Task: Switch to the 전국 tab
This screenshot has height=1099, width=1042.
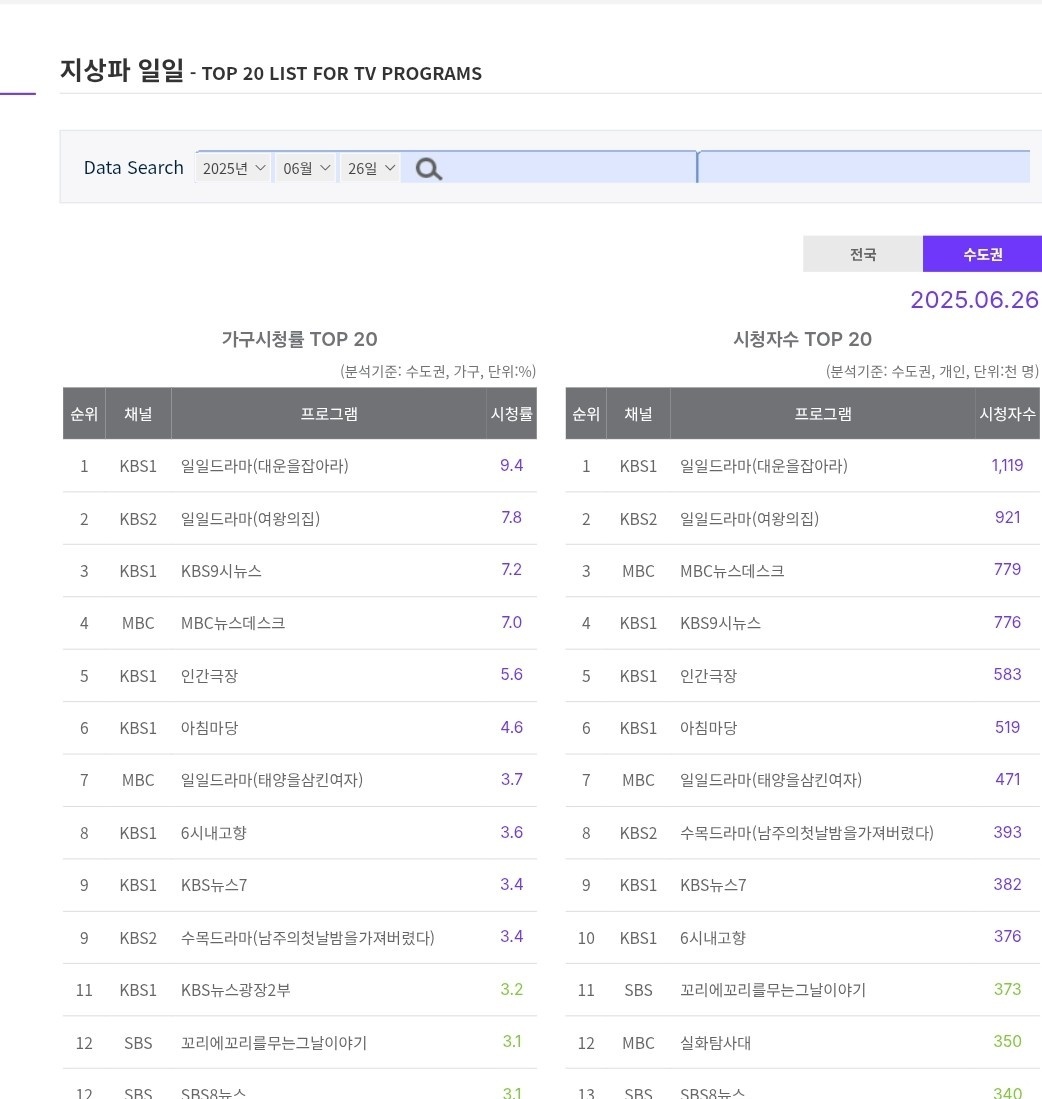Action: tap(863, 254)
